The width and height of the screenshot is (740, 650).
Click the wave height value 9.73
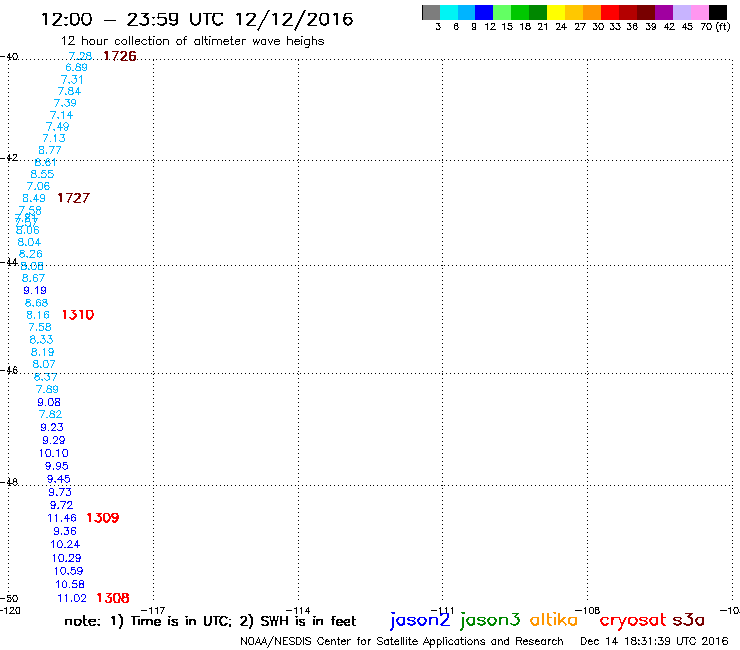coord(60,492)
